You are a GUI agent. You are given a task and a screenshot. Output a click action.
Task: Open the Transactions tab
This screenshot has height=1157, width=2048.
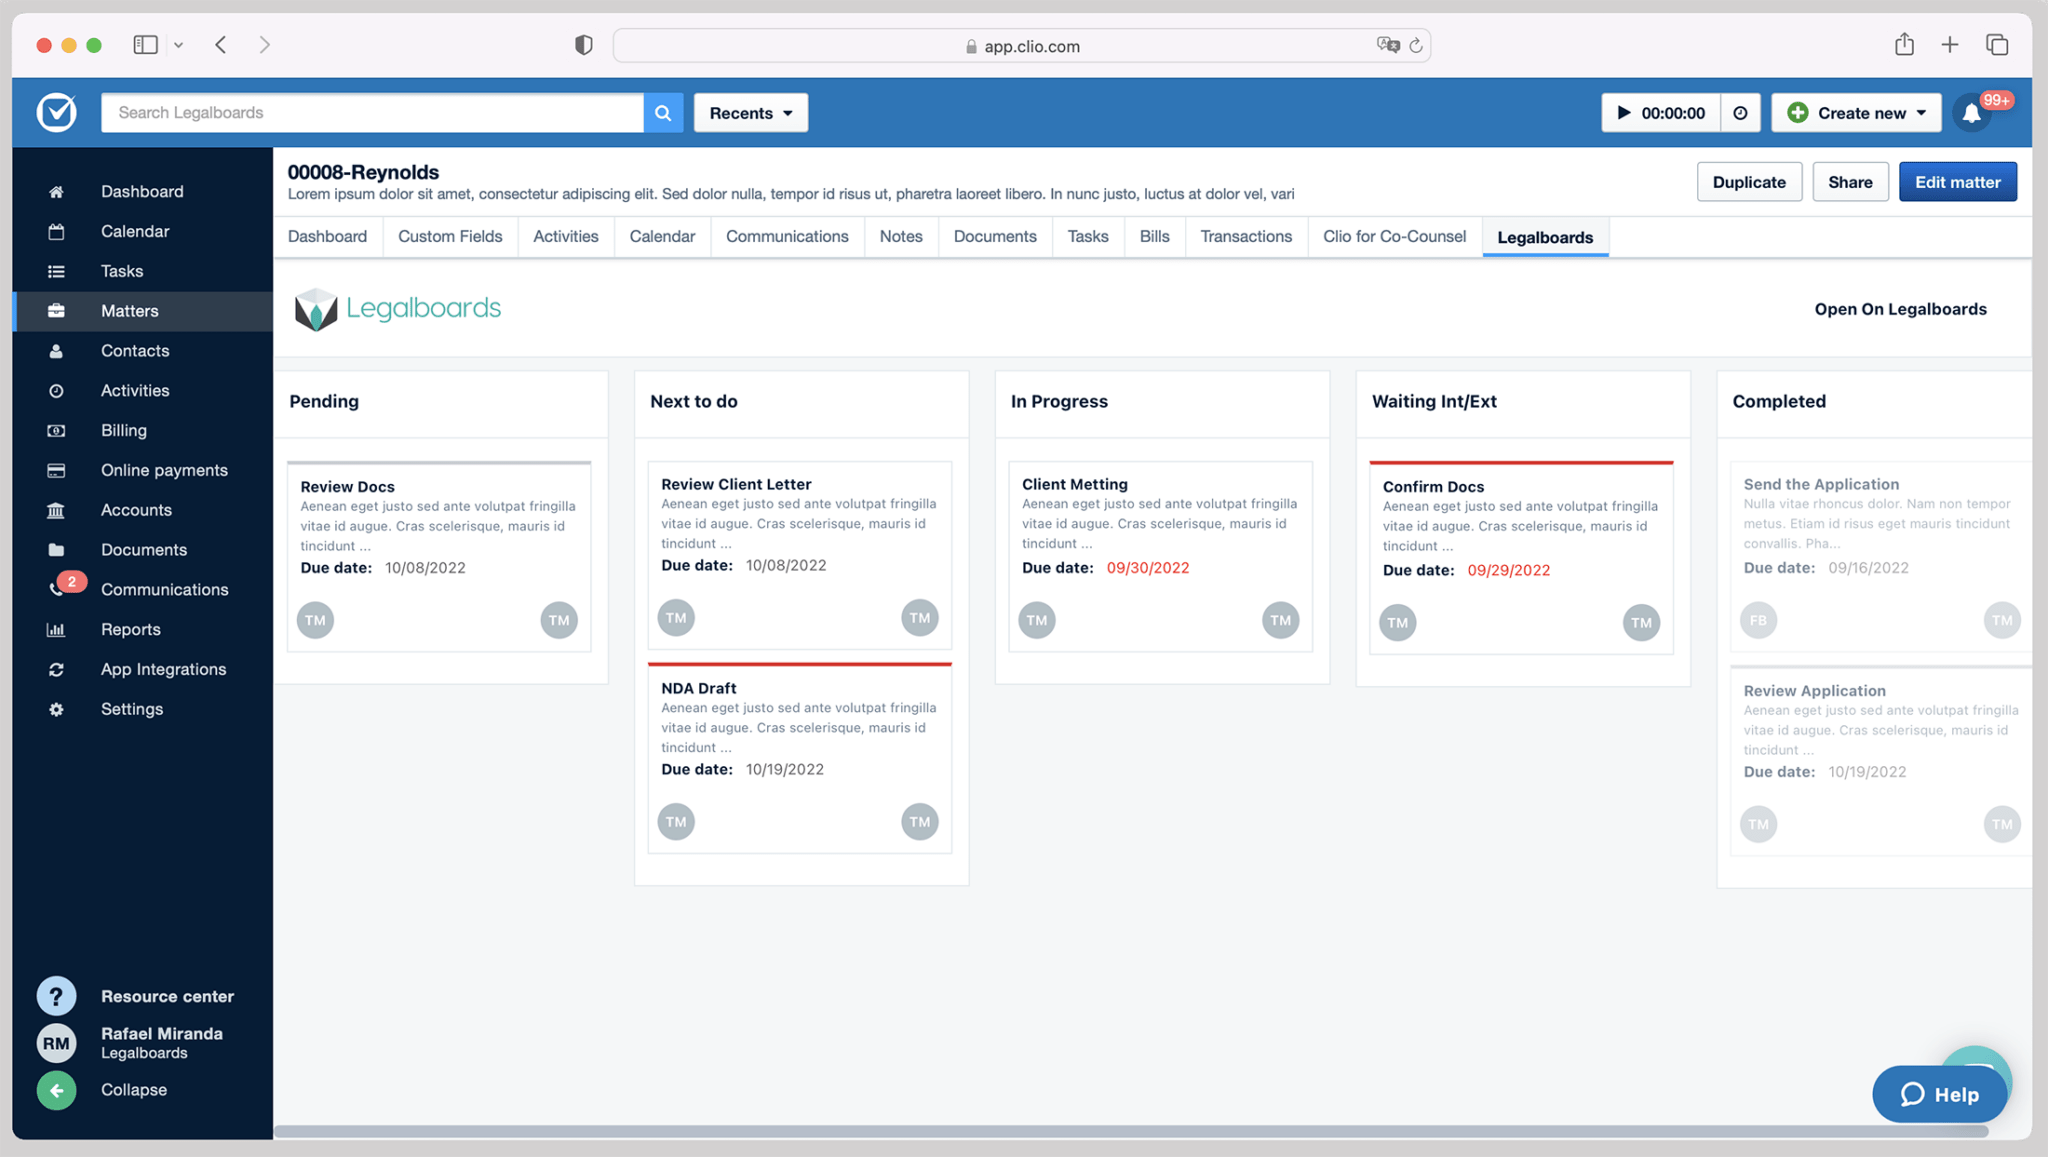(x=1246, y=236)
